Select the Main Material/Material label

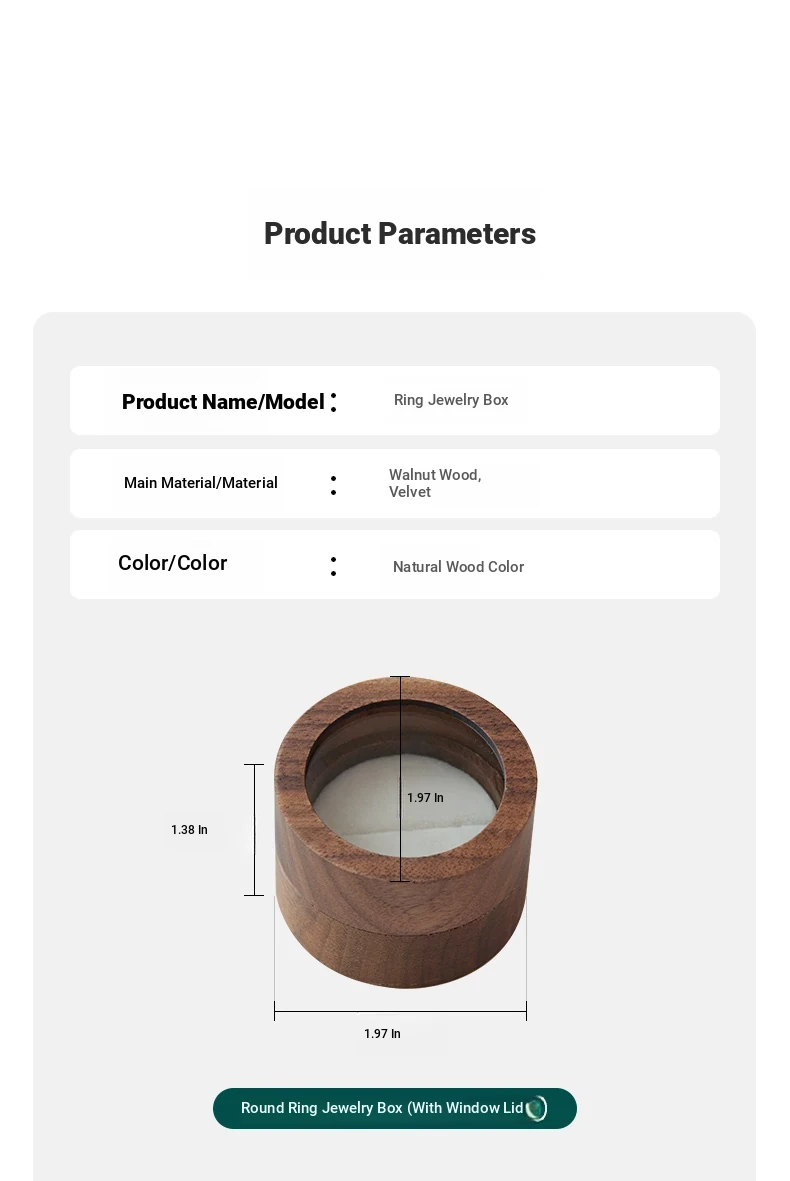(201, 483)
